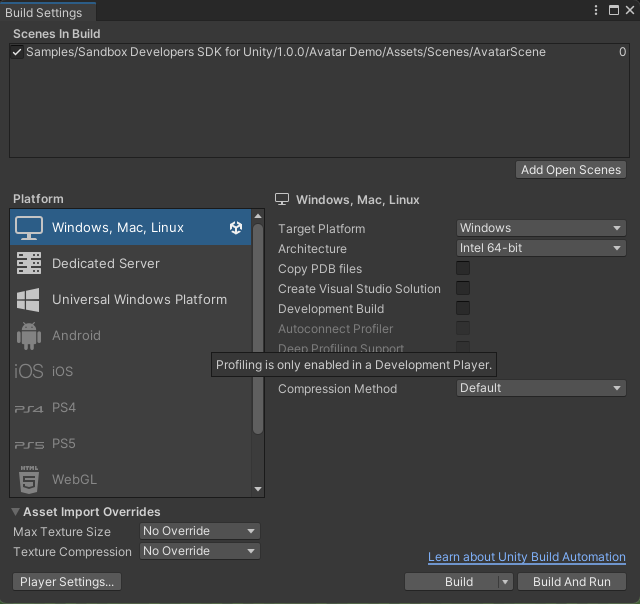
Task: Uncheck the AvatarScene scene checkbox
Action: coord(17,52)
